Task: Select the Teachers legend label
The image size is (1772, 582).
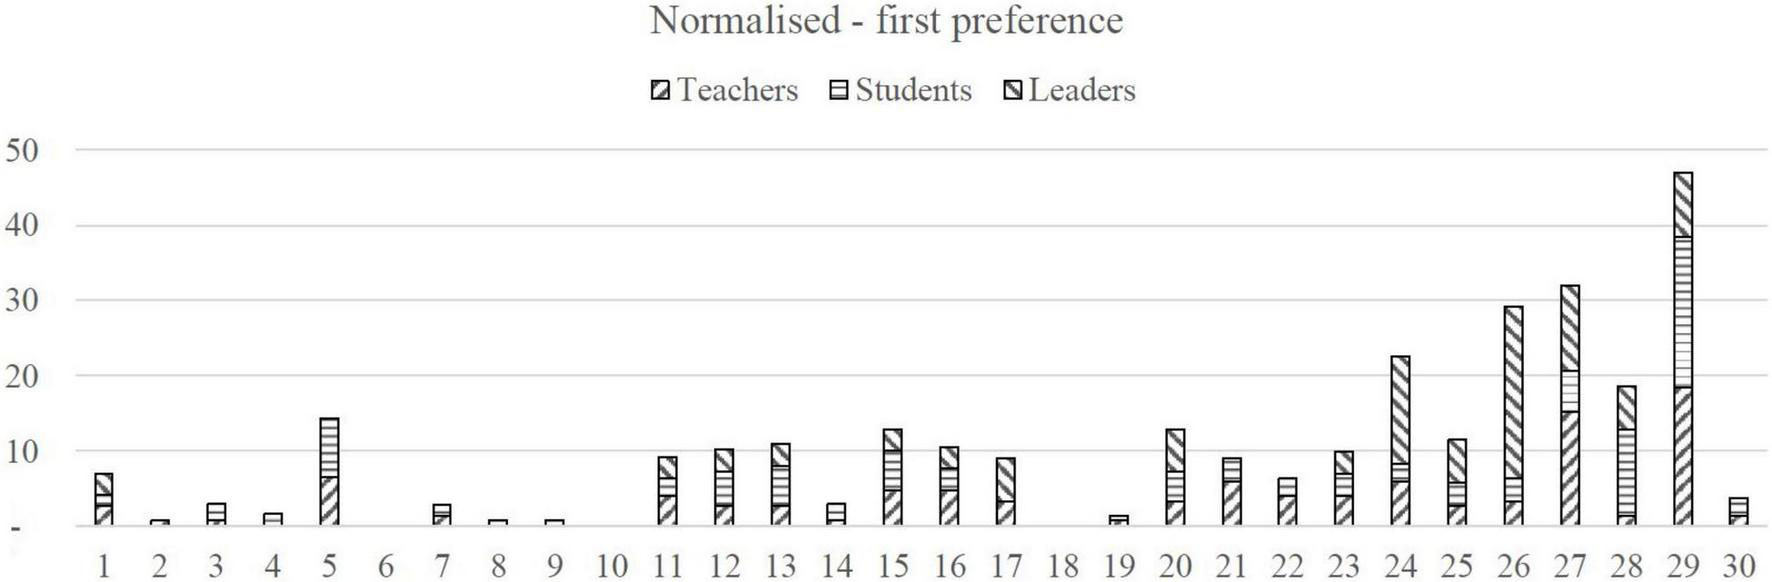Action: (x=737, y=91)
